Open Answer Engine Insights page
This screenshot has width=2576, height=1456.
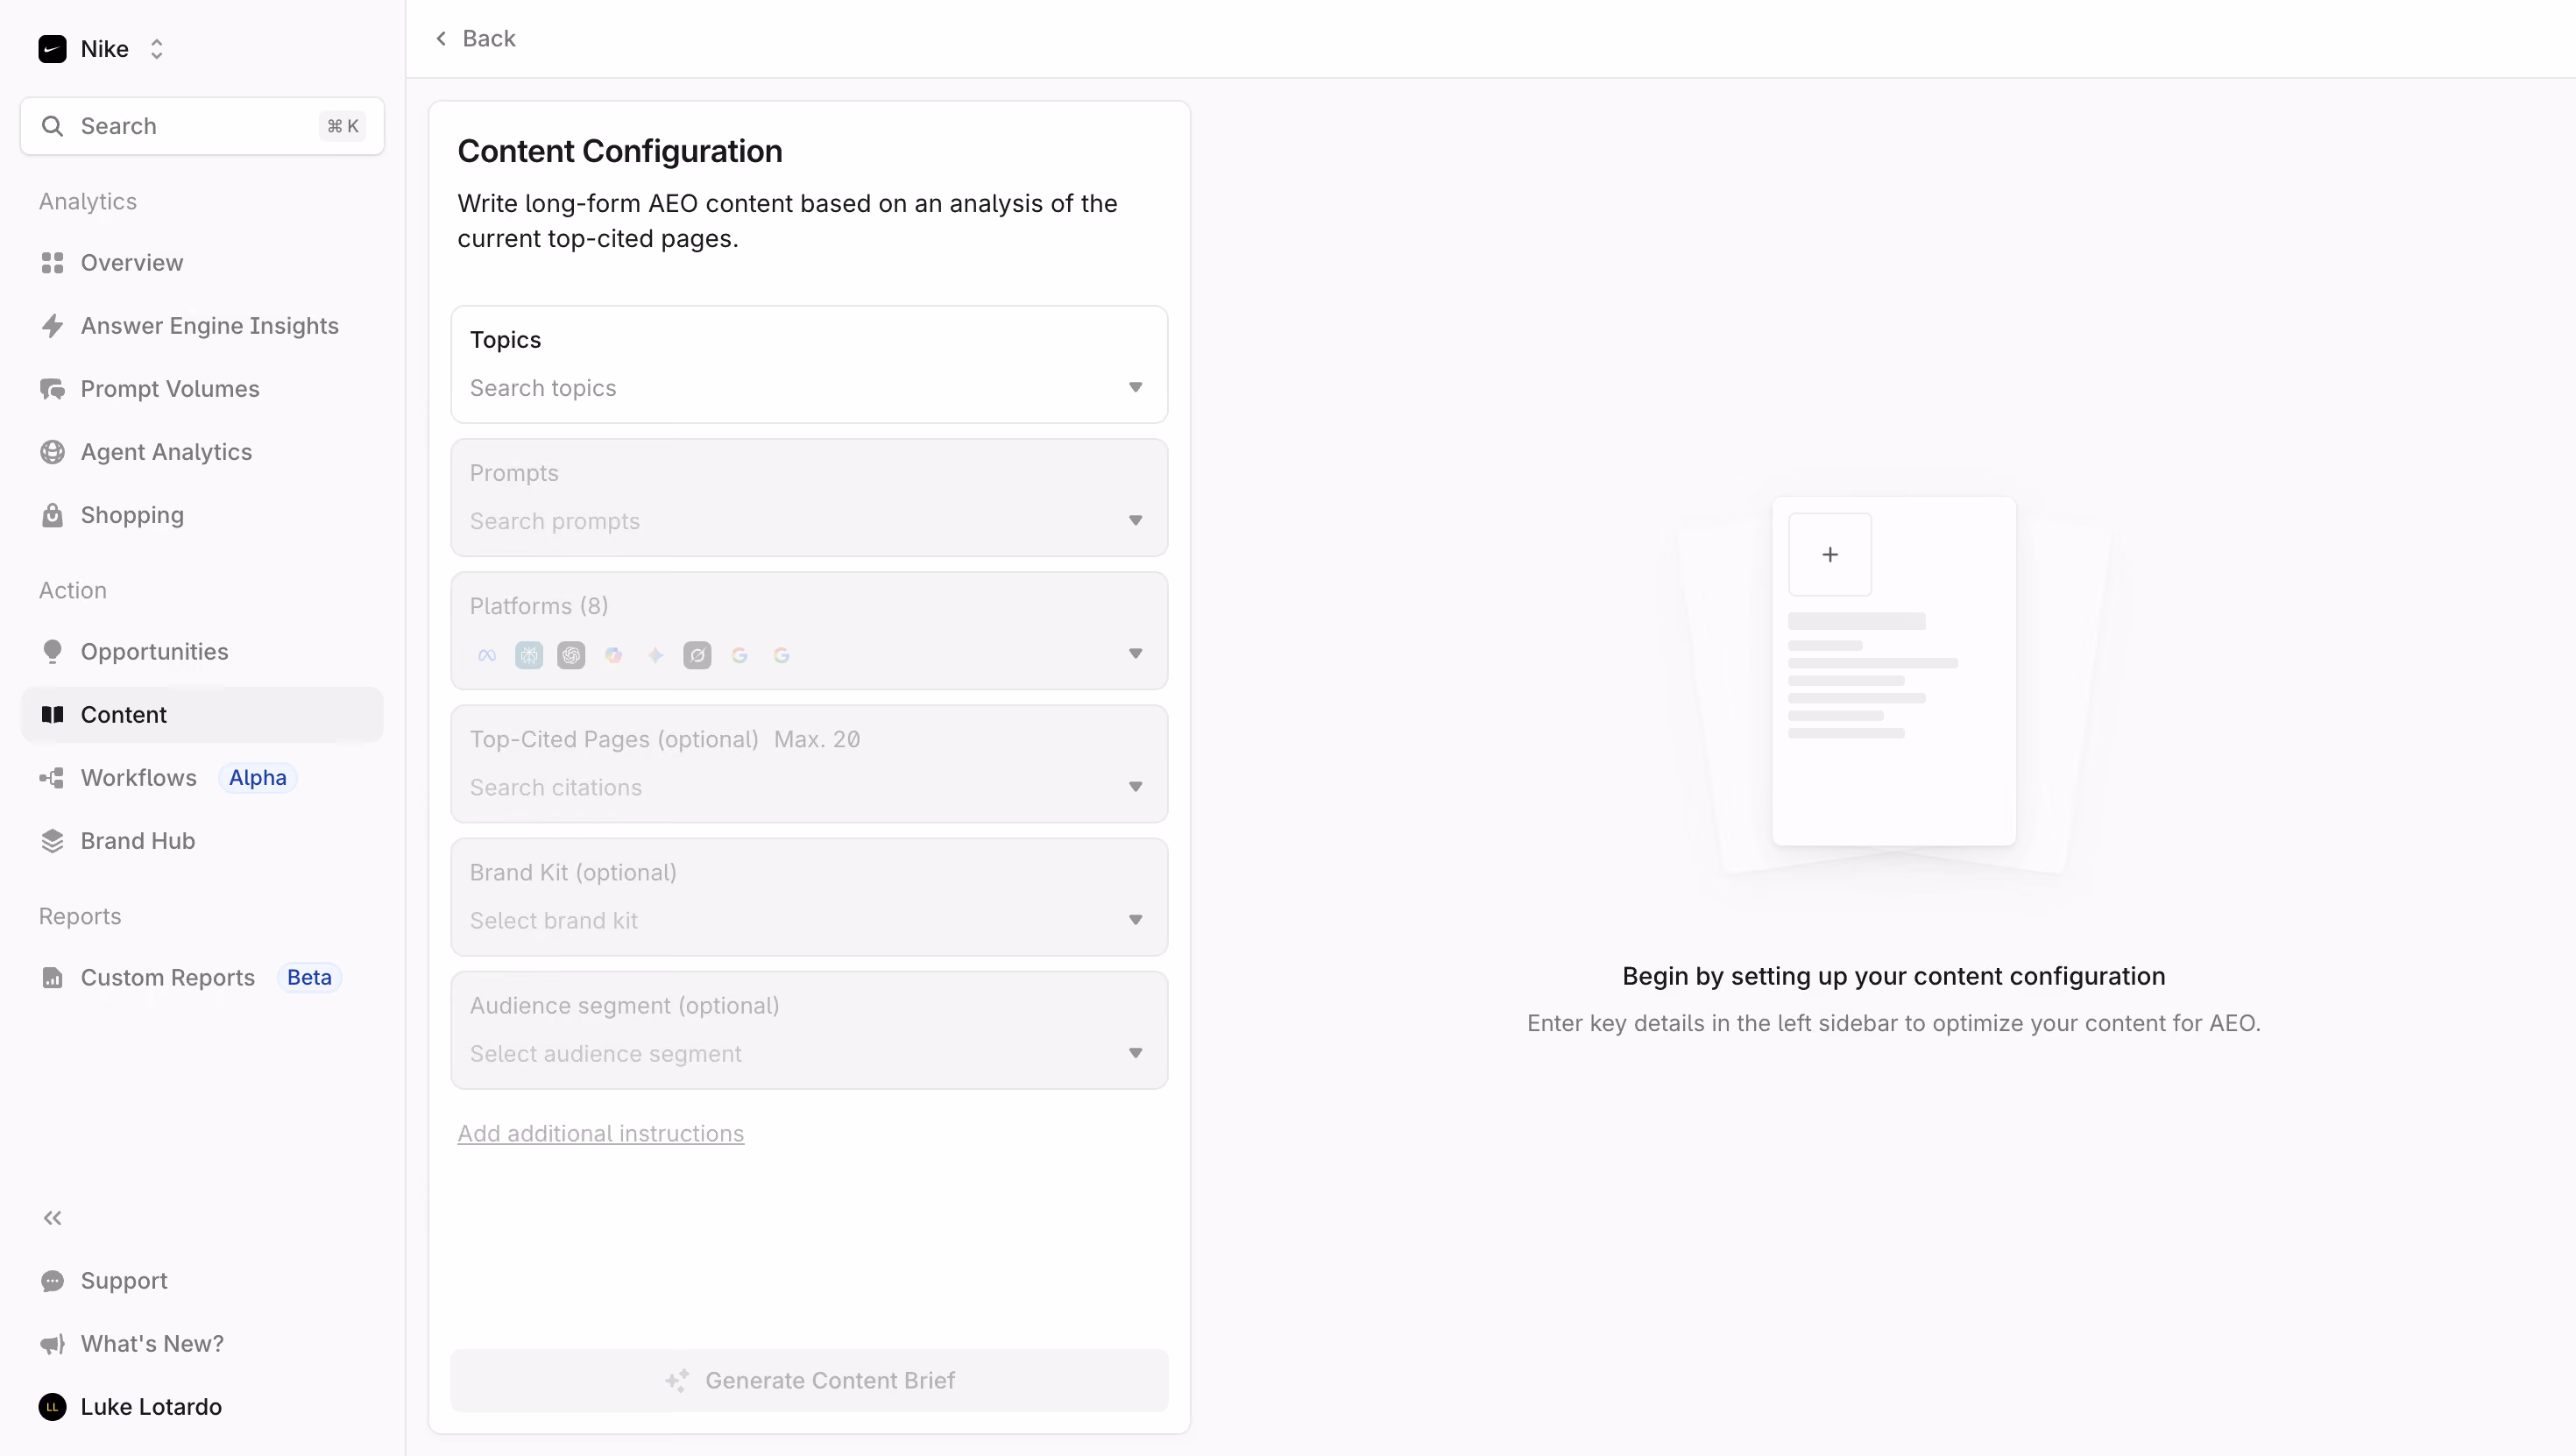click(202, 326)
